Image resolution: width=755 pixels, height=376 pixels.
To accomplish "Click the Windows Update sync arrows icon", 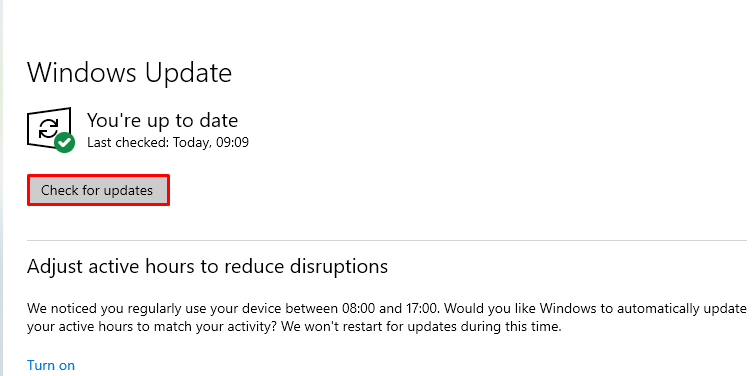I will [48, 129].
